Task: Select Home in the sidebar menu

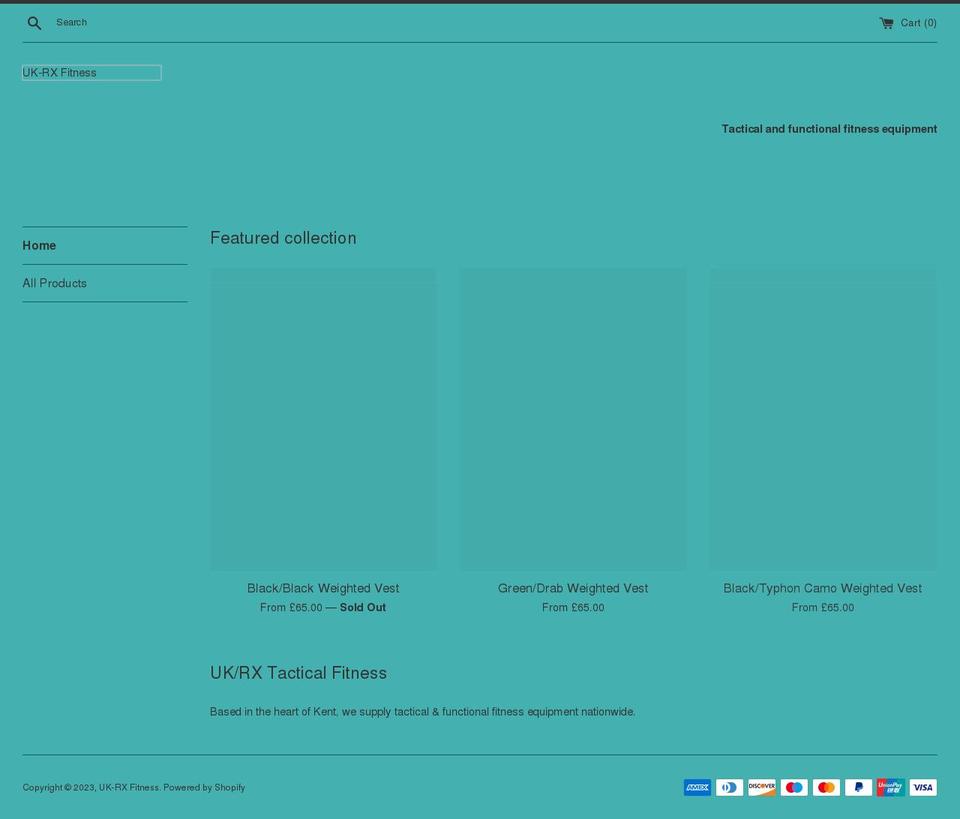Action: [39, 245]
